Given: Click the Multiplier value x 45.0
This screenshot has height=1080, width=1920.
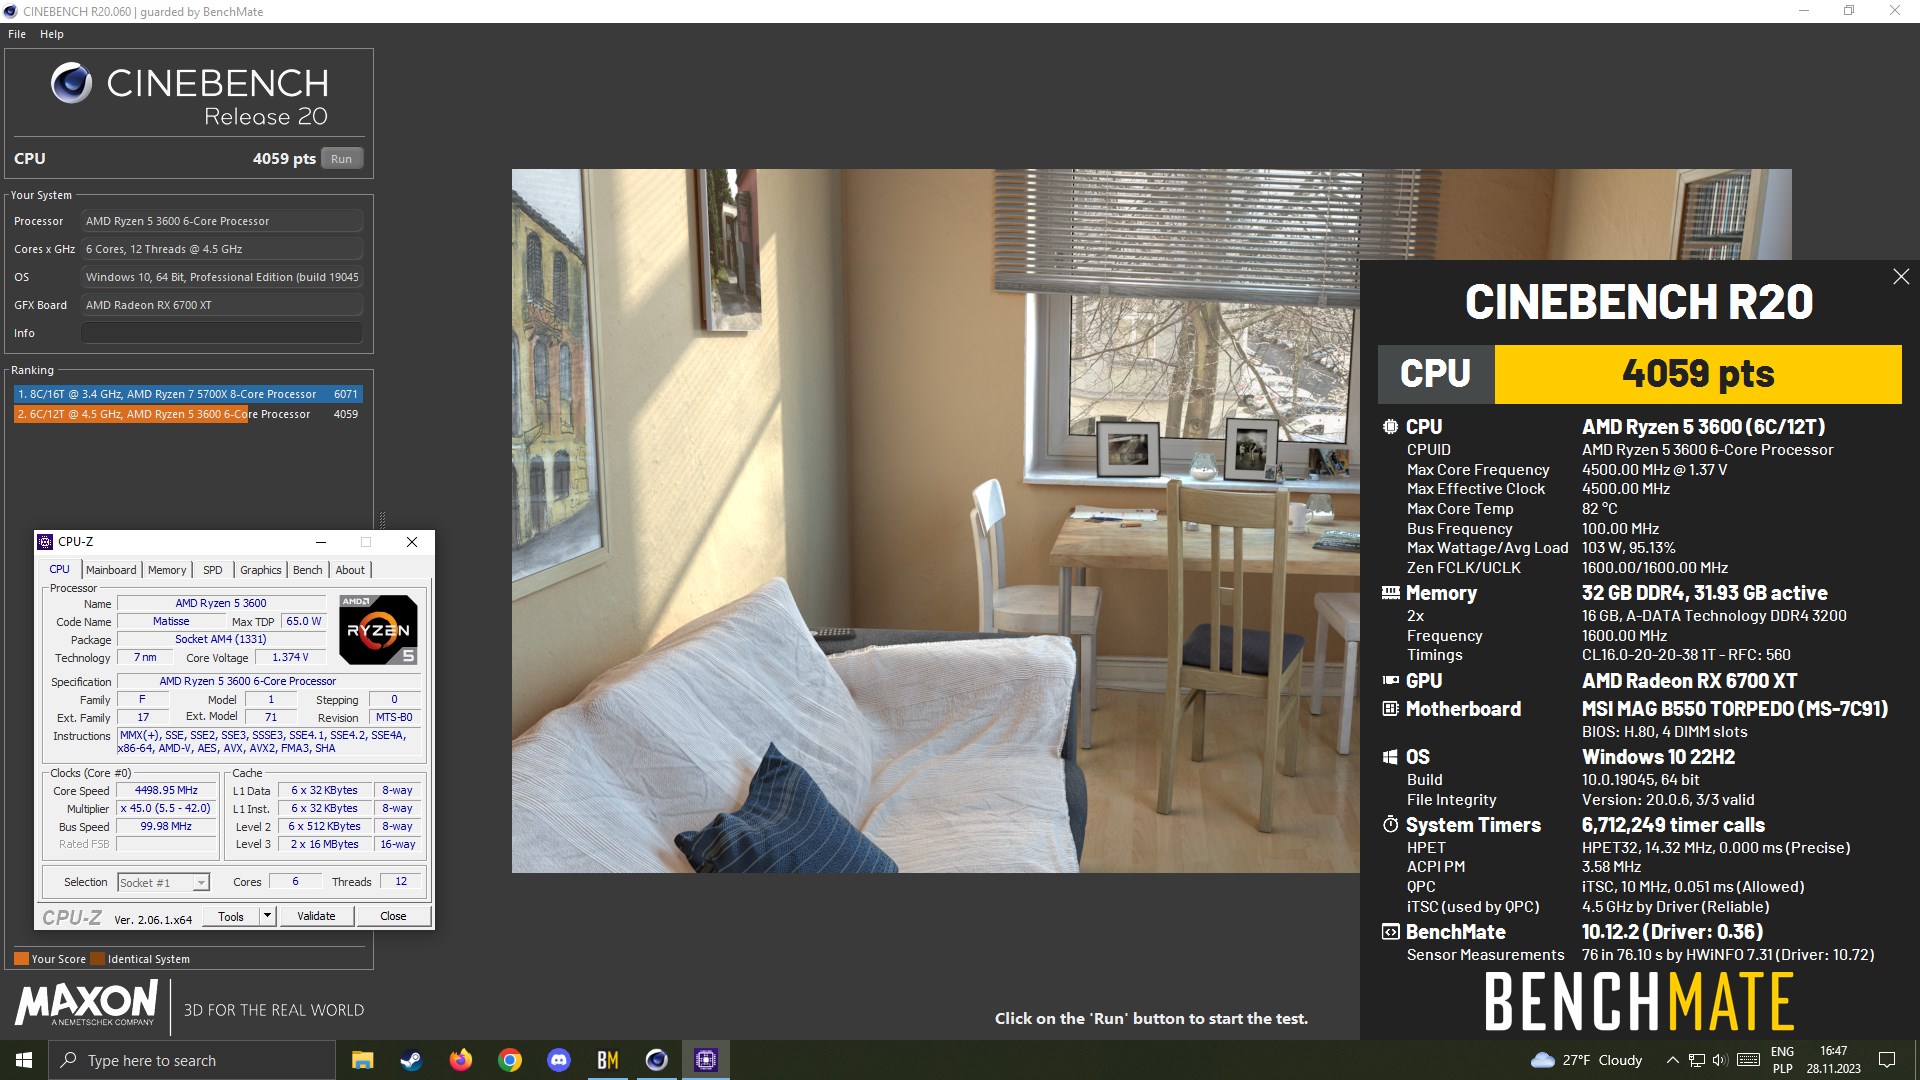Looking at the screenshot, I should pyautogui.click(x=166, y=808).
